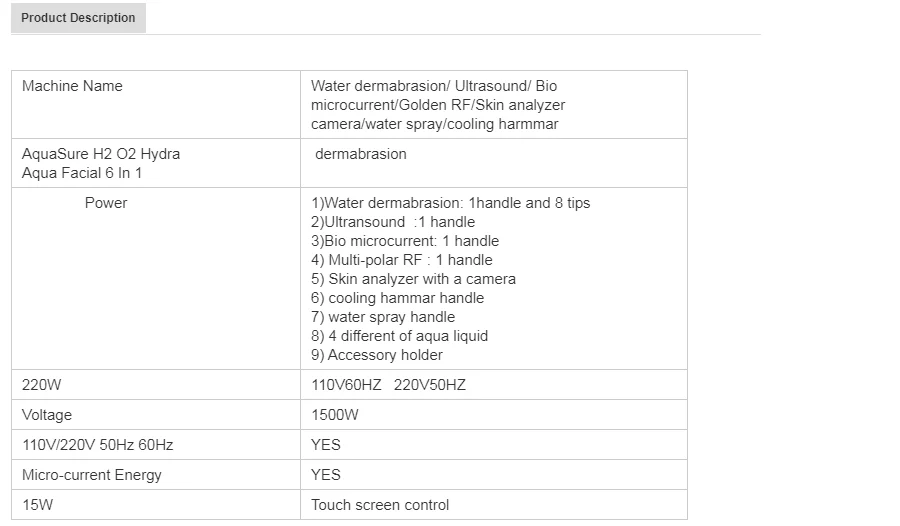Open the Product Description tab
Screen dimensions: 900x526
click(x=78, y=18)
